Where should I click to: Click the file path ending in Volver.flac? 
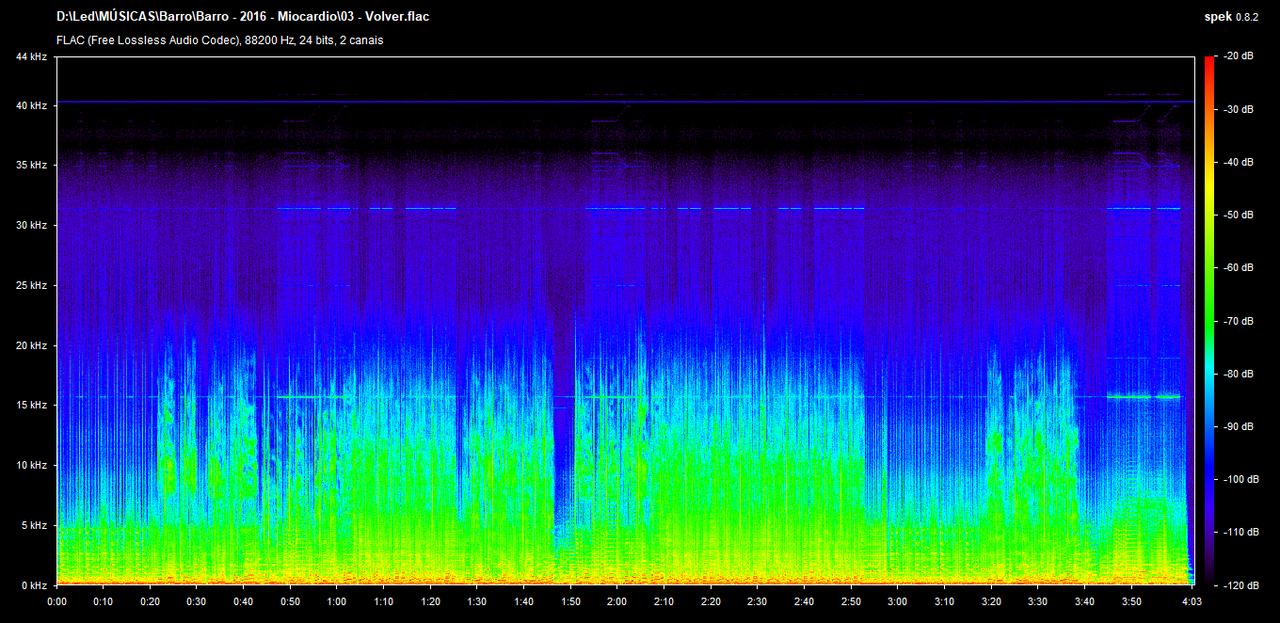(x=244, y=17)
